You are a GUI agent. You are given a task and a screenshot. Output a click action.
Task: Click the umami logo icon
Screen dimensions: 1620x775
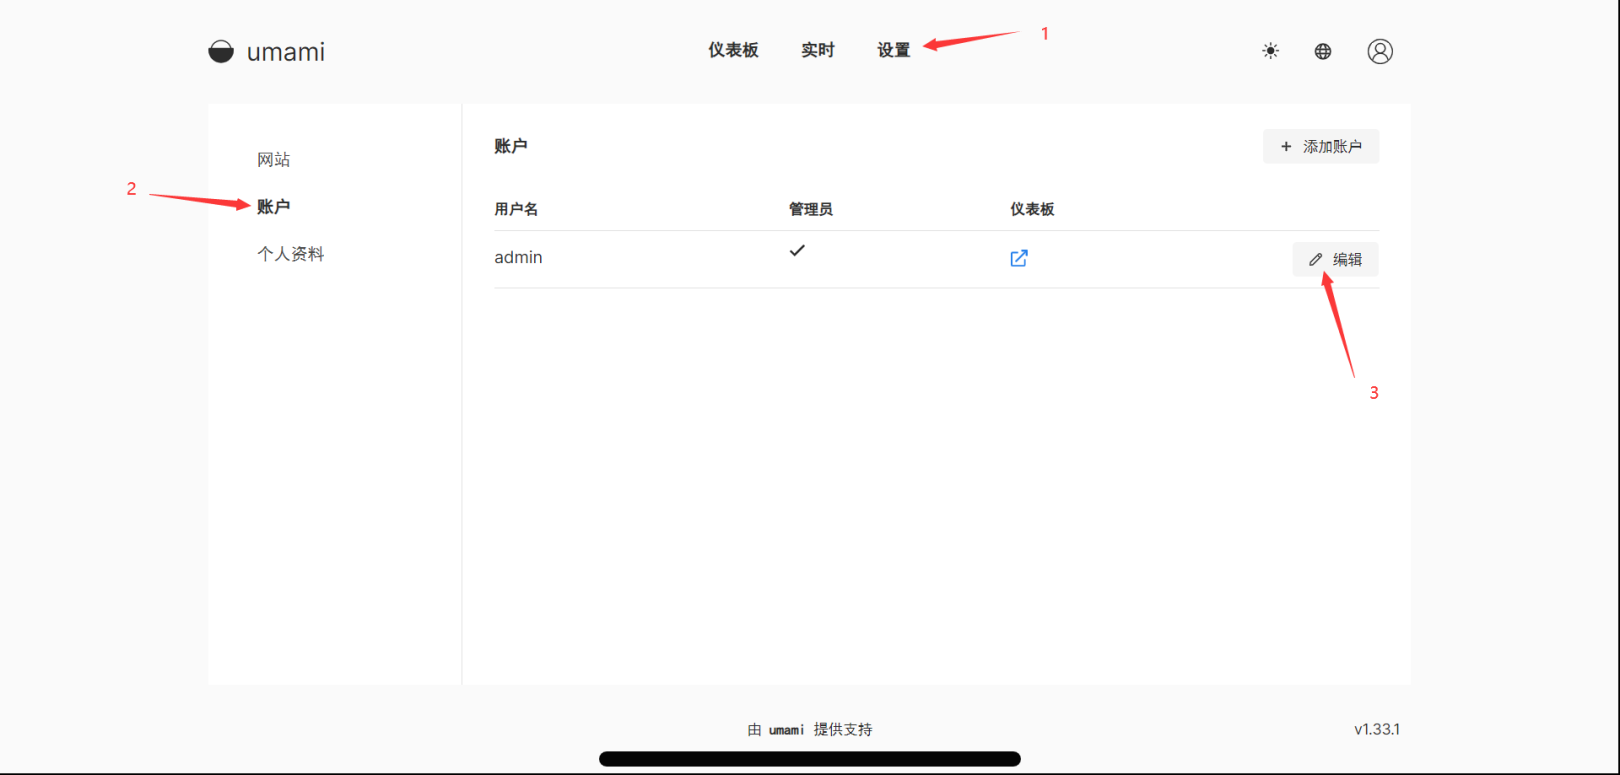pyautogui.click(x=221, y=52)
